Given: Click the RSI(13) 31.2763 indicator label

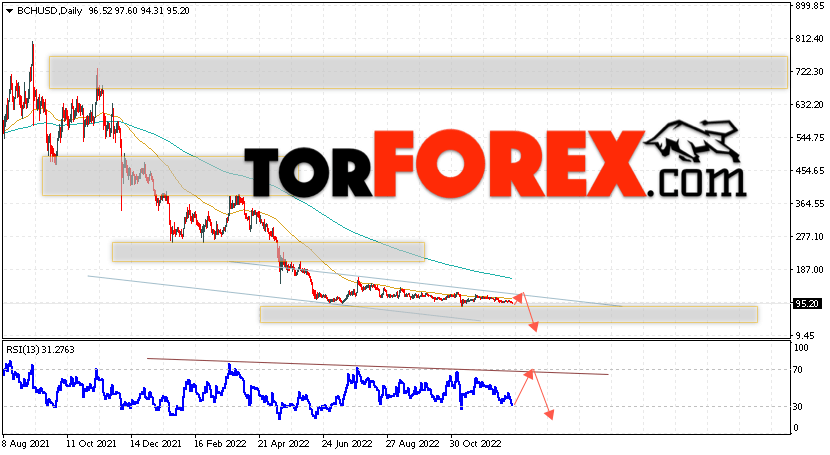Looking at the screenshot, I should (40, 350).
